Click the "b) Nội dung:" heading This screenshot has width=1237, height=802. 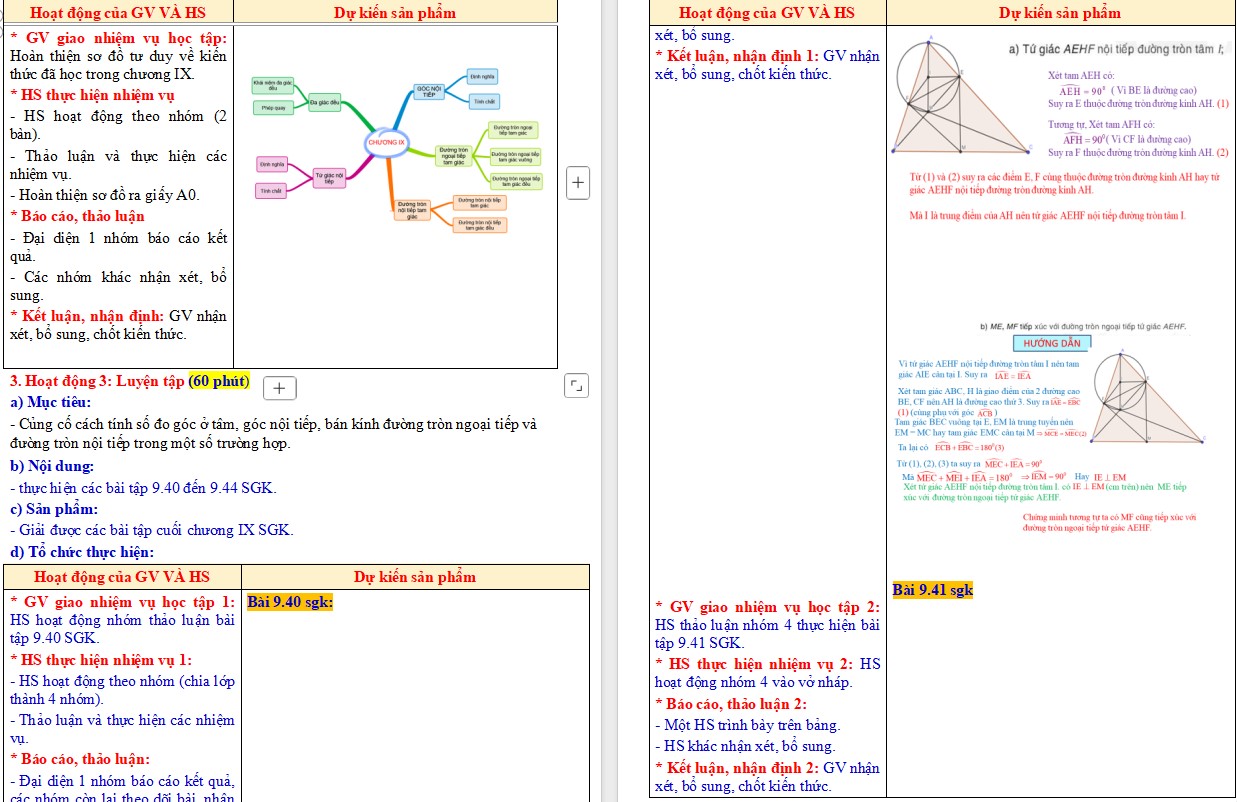[52, 466]
